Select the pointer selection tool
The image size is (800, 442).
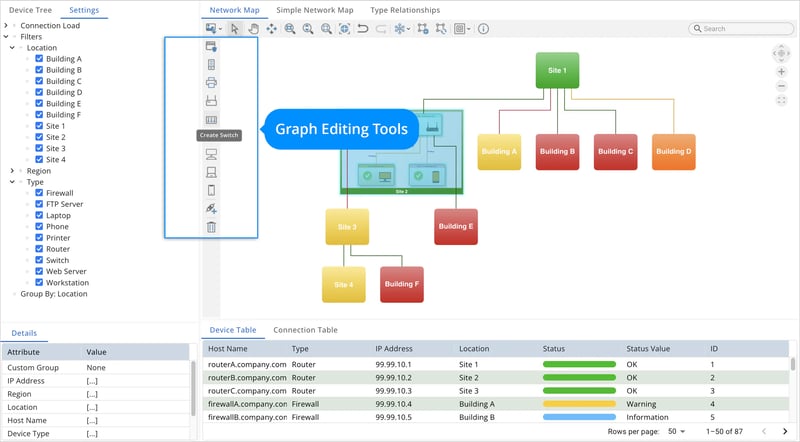pyautogui.click(x=235, y=29)
